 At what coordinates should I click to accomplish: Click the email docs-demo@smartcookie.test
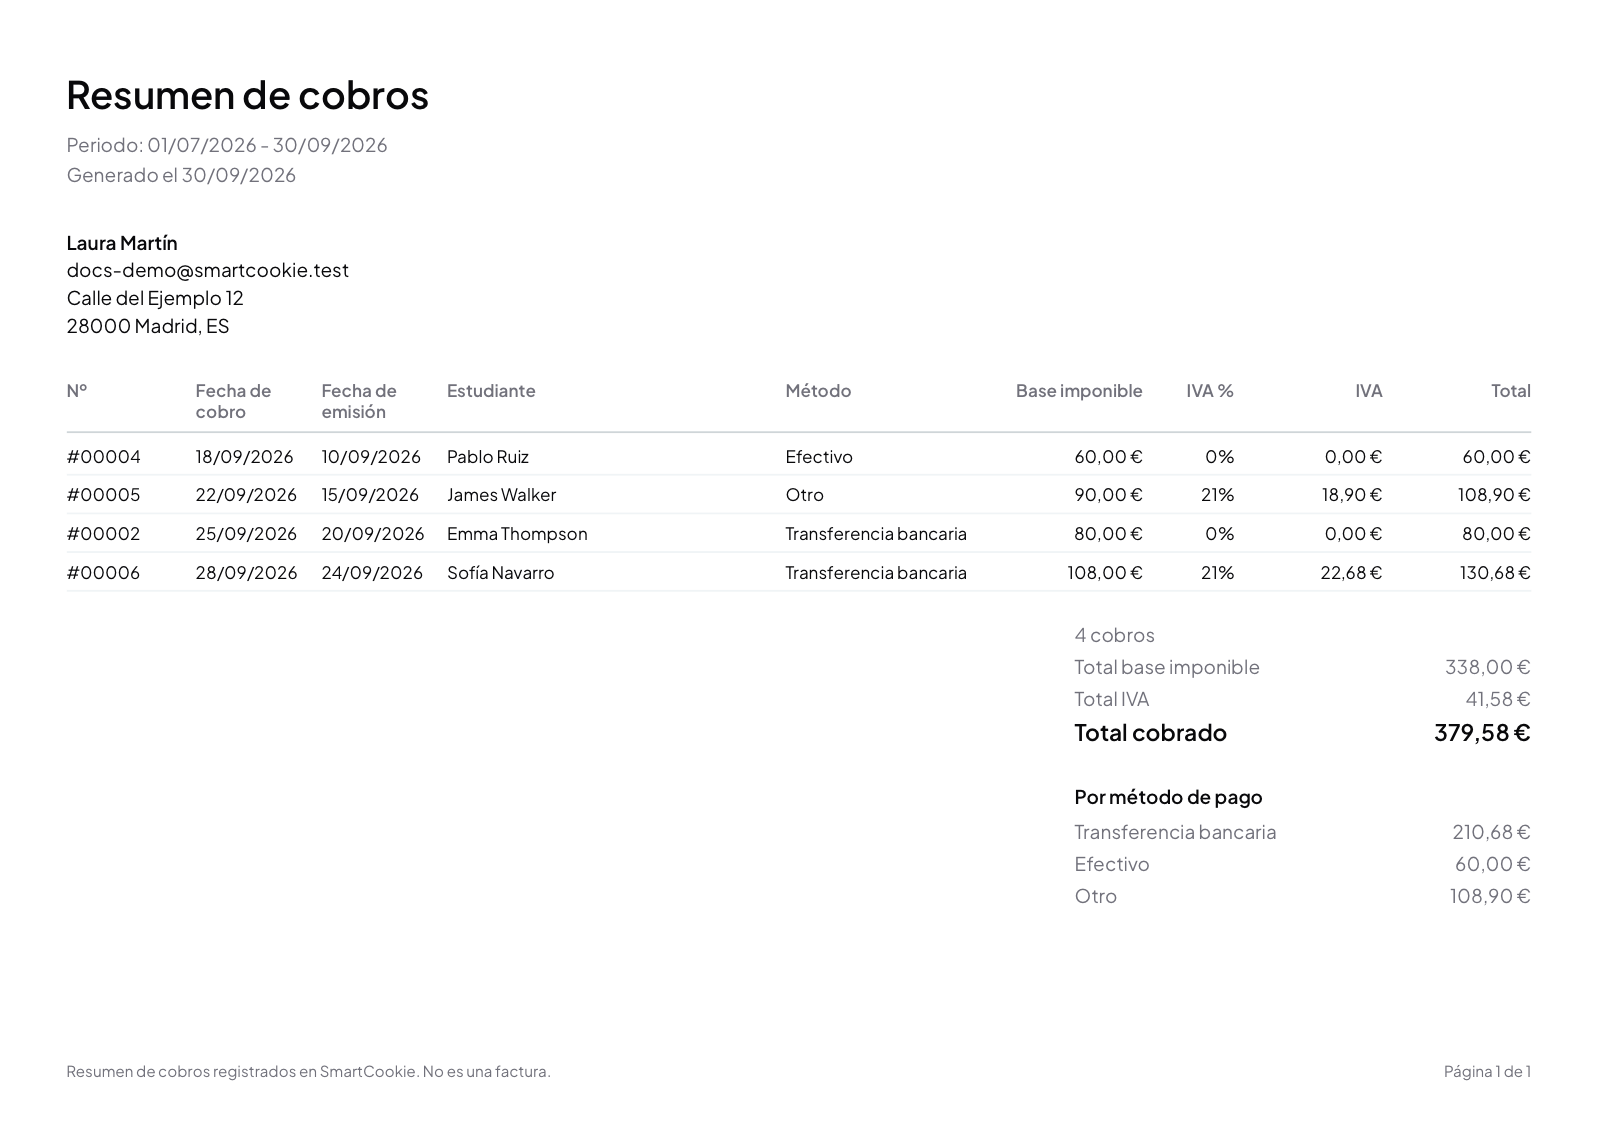(208, 270)
